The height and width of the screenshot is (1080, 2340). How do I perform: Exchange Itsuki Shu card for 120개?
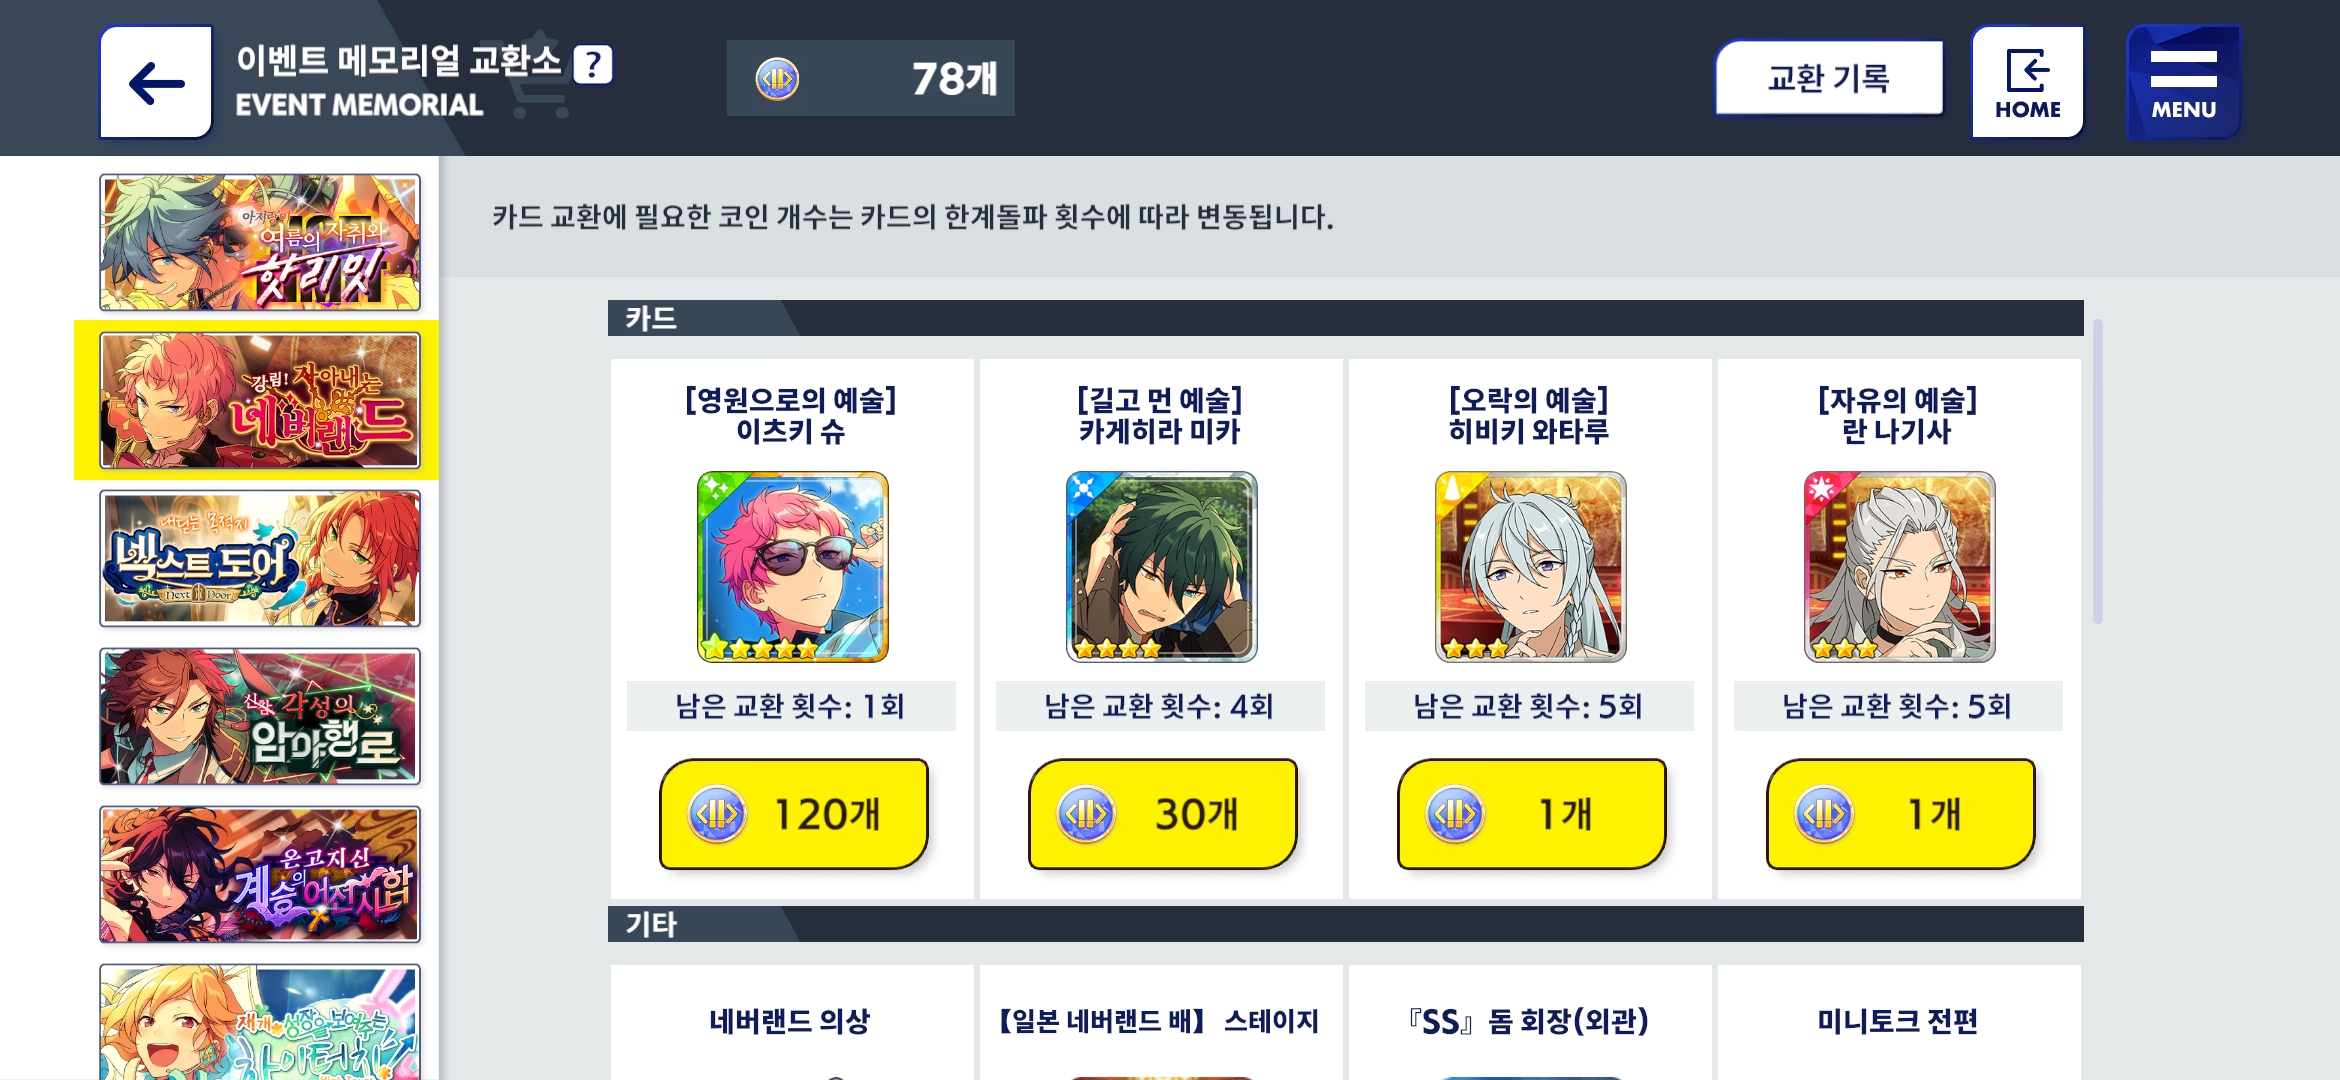pos(793,814)
